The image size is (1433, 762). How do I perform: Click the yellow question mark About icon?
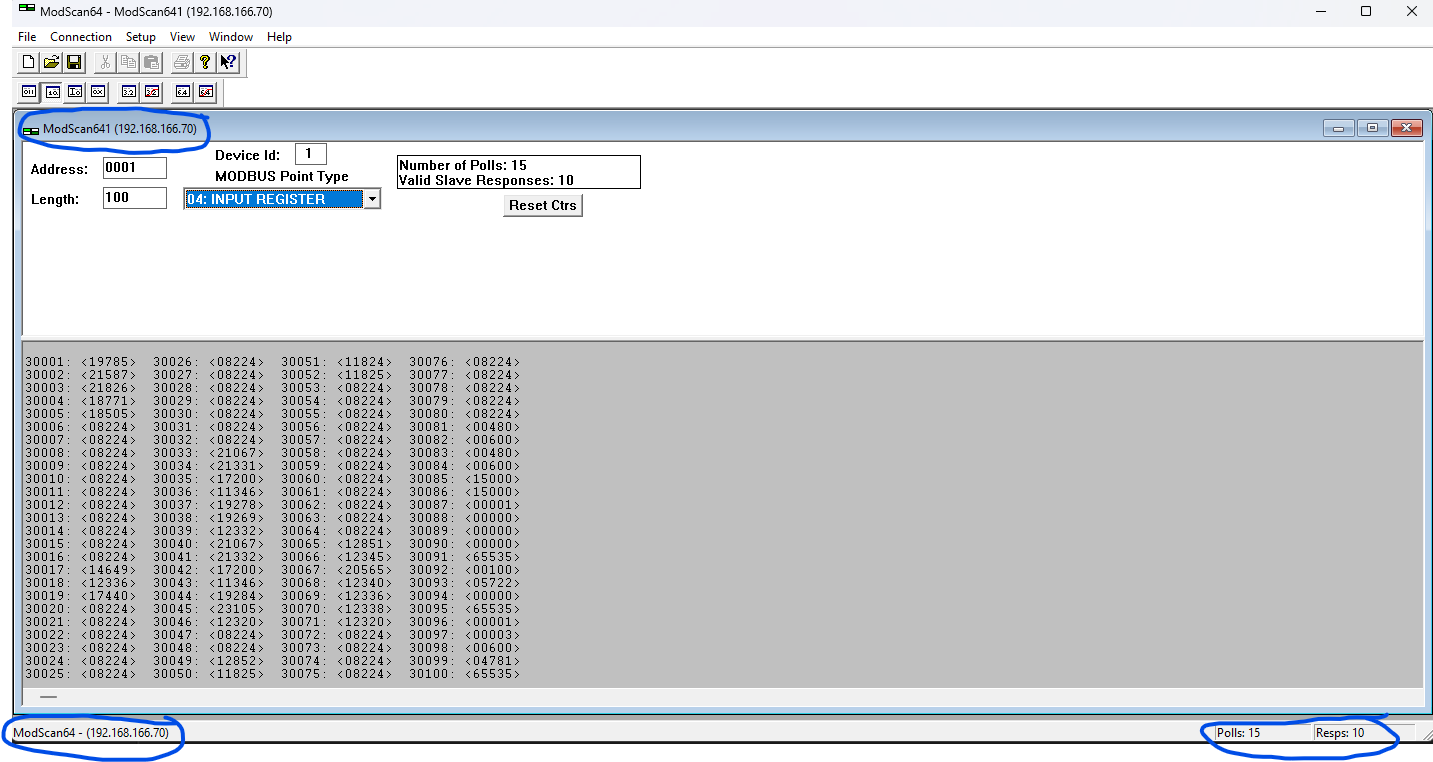pos(205,62)
